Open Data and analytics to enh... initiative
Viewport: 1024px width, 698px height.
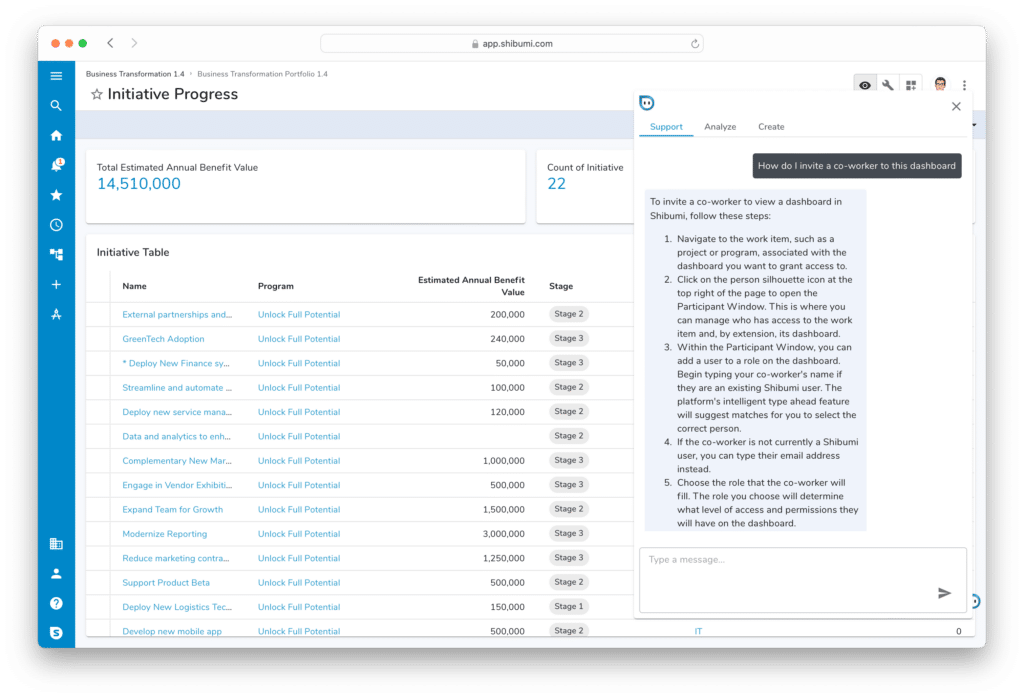pos(176,436)
